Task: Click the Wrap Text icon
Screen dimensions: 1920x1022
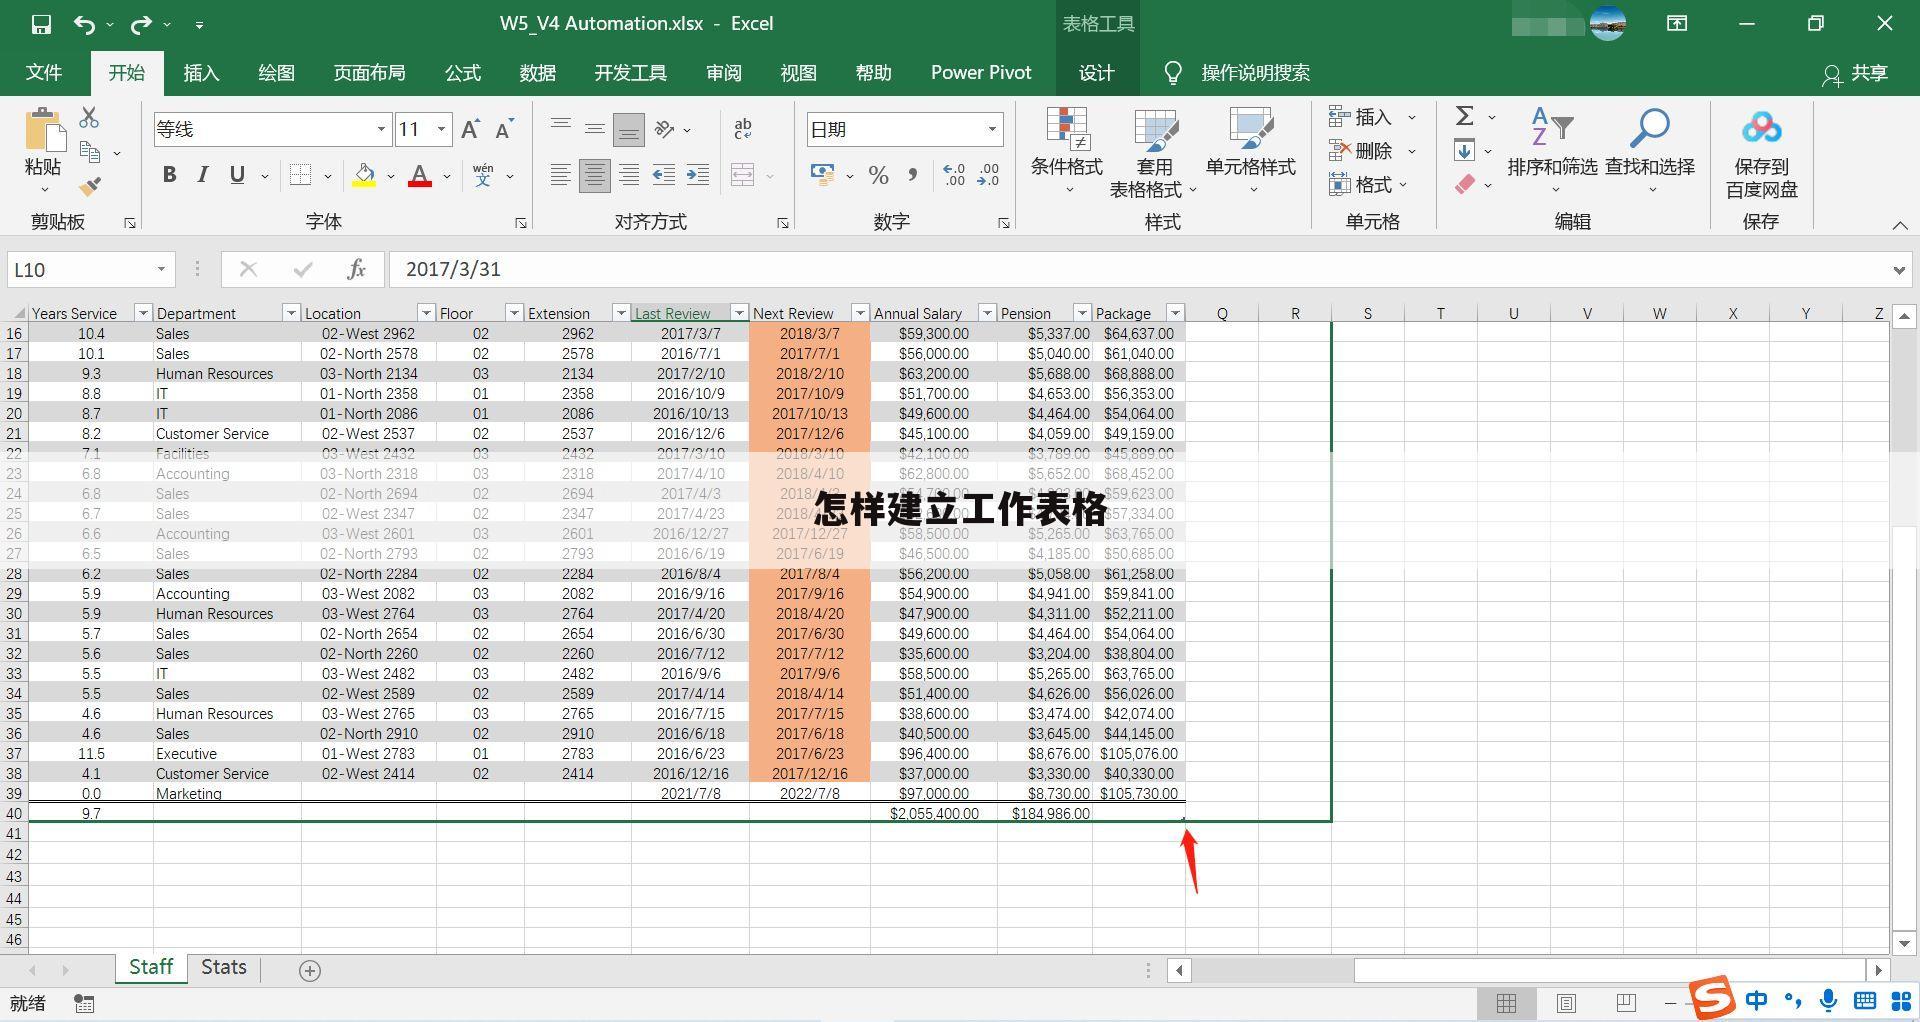Action: 743,129
